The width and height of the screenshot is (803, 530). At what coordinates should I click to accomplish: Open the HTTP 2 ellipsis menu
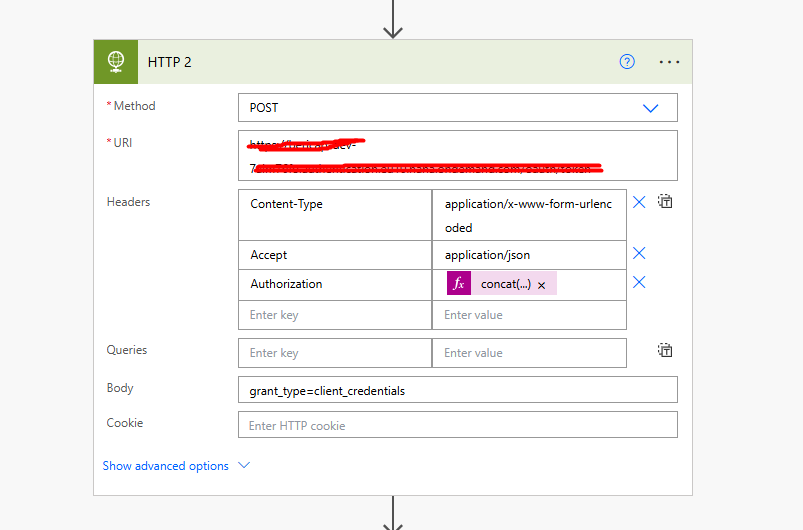tap(669, 62)
